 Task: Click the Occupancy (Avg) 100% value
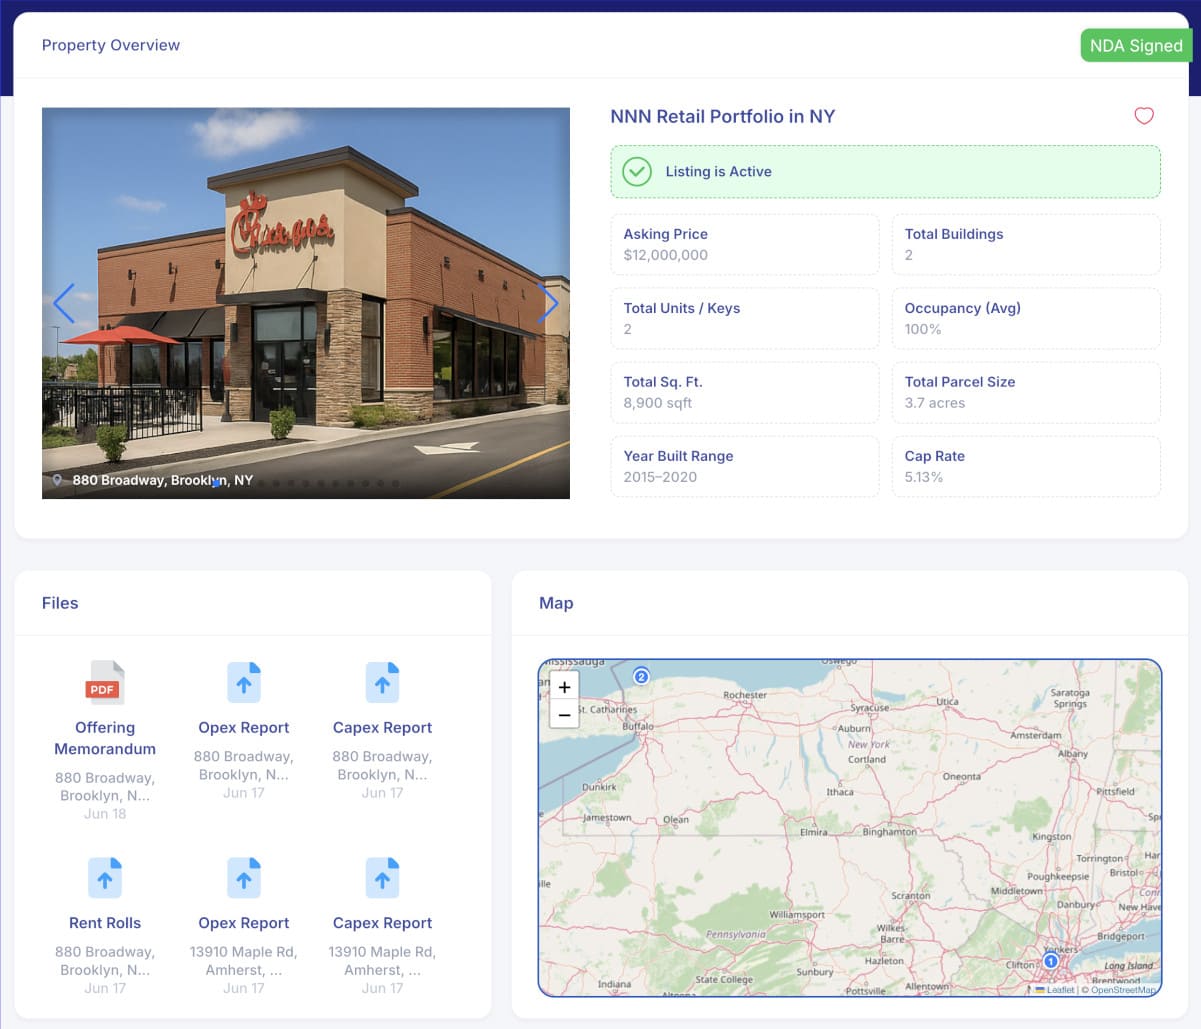922,329
